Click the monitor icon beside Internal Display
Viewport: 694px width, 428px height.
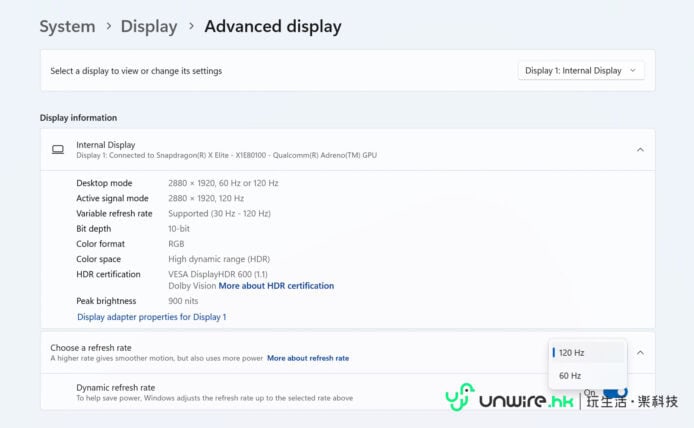tap(58, 150)
